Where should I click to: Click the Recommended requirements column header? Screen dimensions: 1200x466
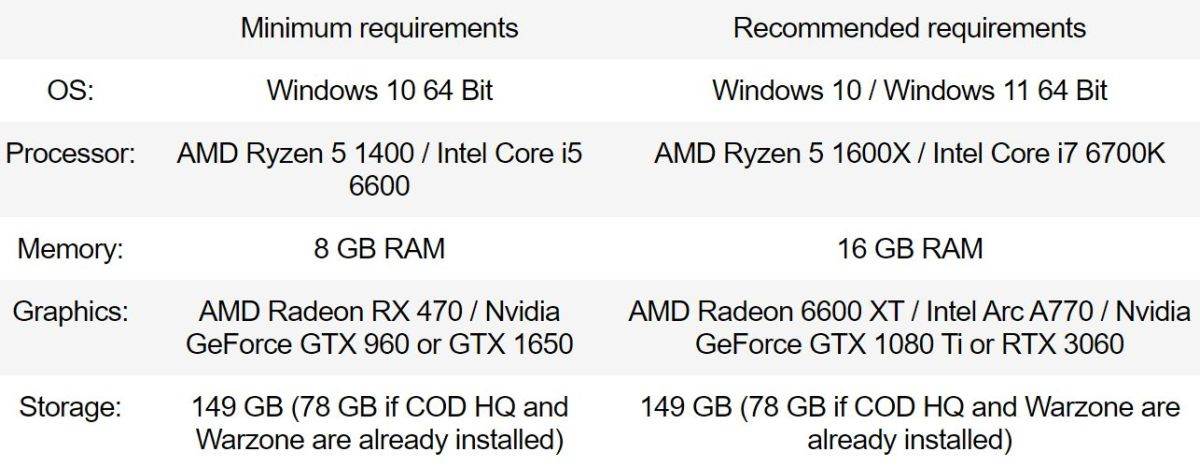tap(909, 28)
